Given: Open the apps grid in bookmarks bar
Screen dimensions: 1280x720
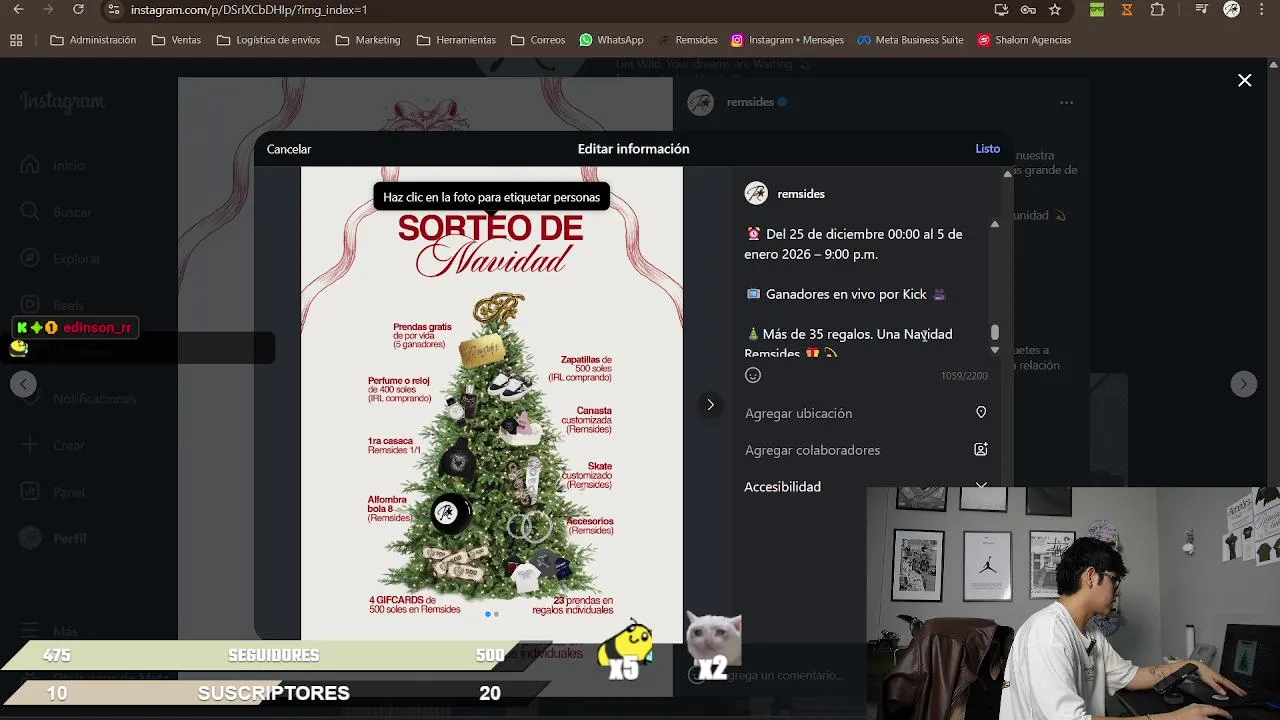Looking at the screenshot, I should pos(16,40).
